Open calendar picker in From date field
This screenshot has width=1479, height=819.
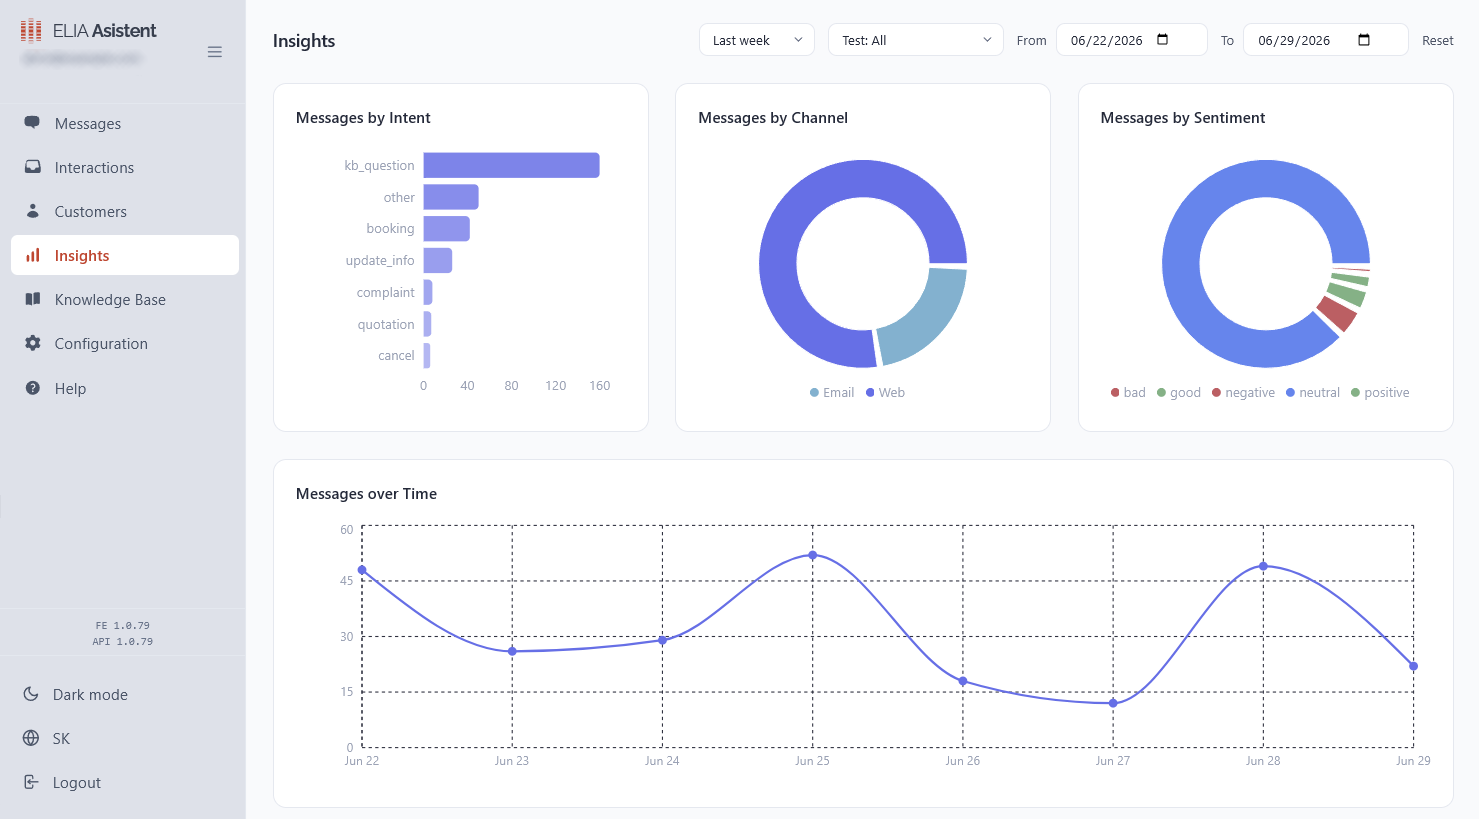click(1162, 40)
